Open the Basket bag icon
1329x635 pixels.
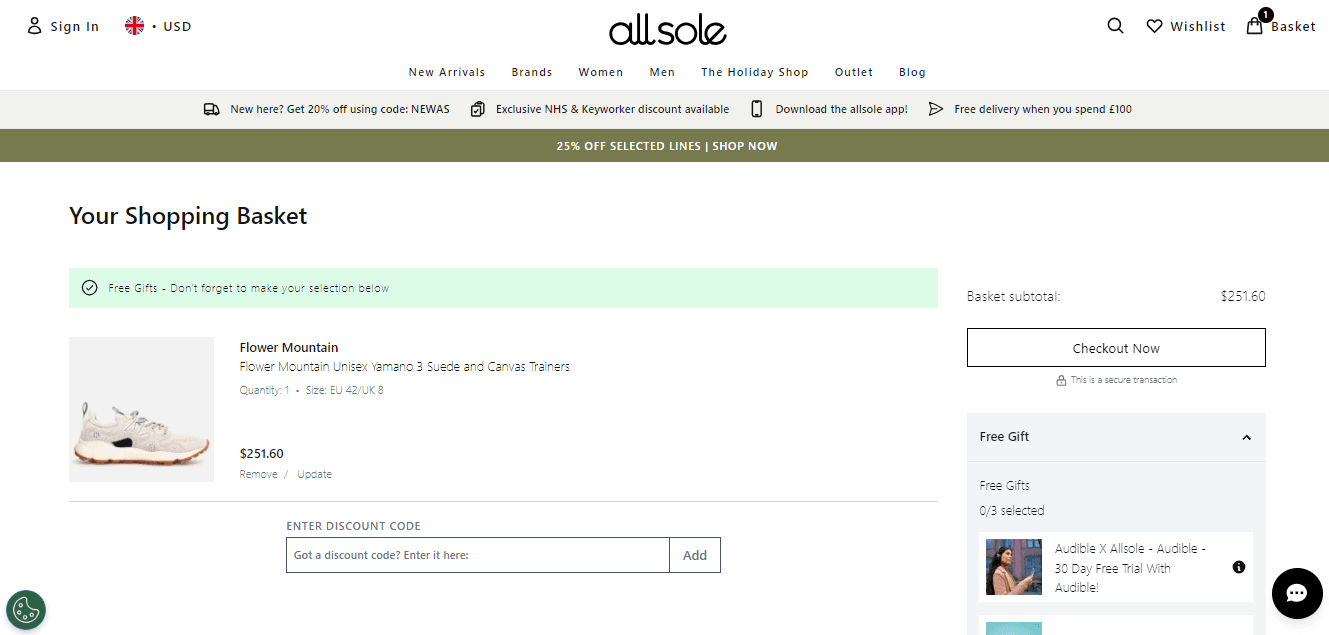(1254, 26)
